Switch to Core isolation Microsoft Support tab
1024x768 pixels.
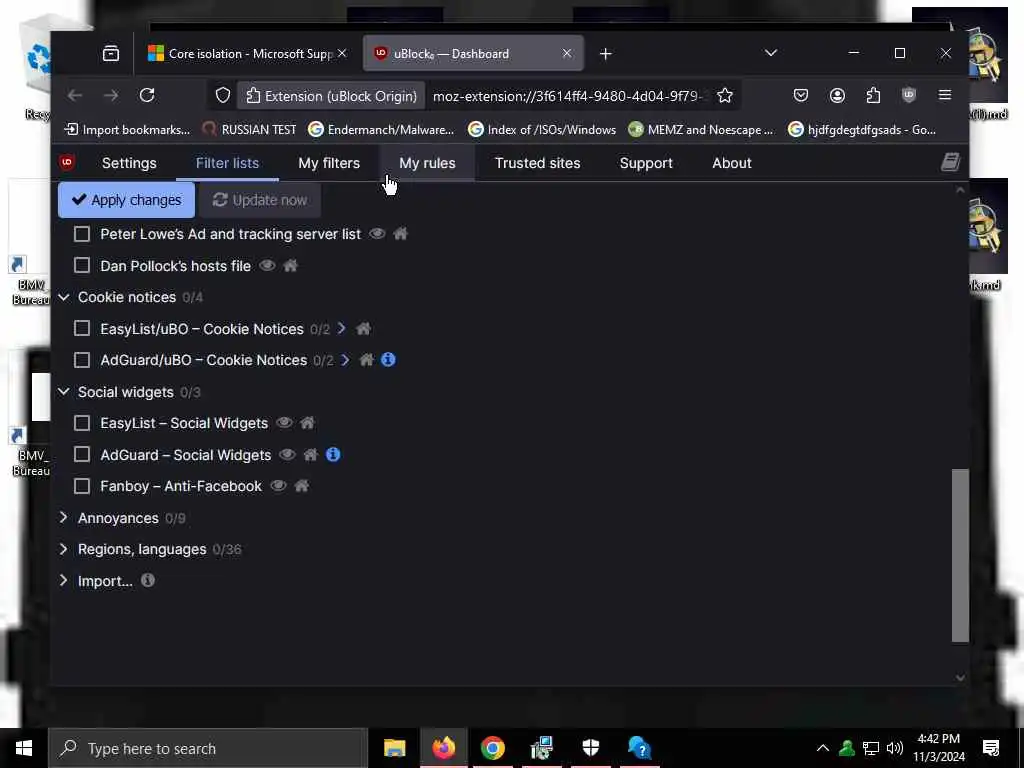click(247, 54)
